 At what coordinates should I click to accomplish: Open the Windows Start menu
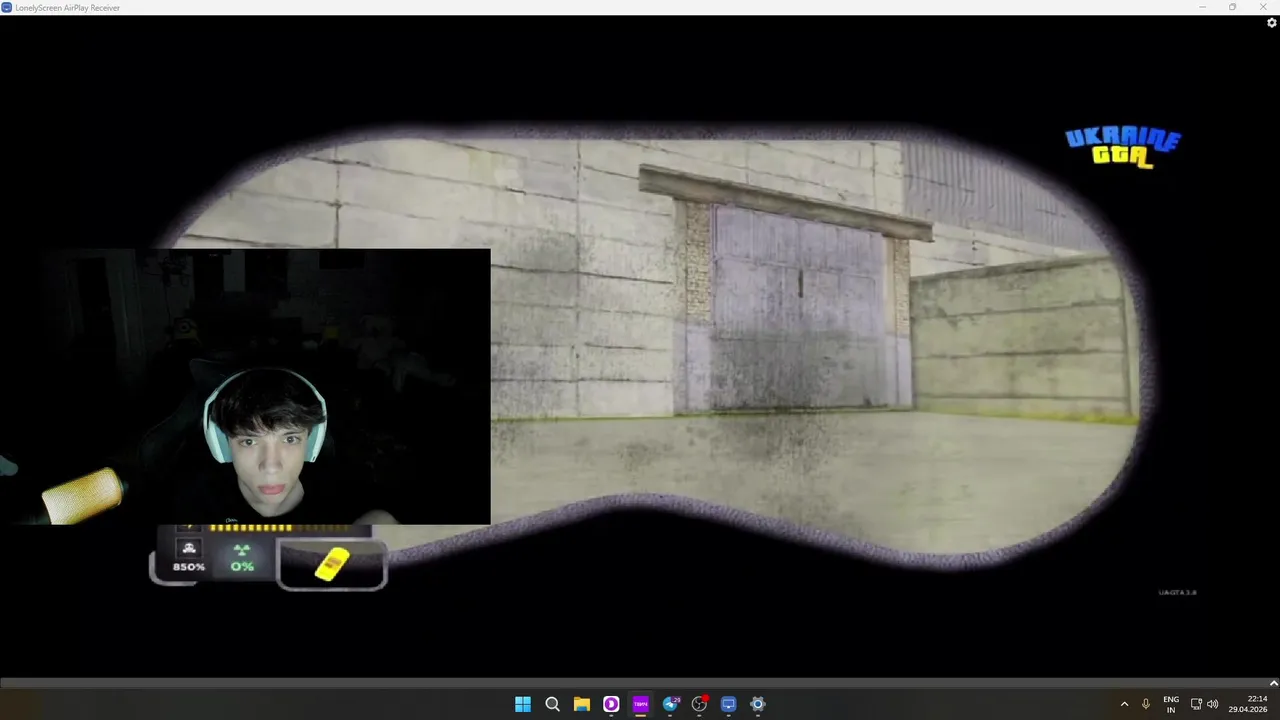523,704
